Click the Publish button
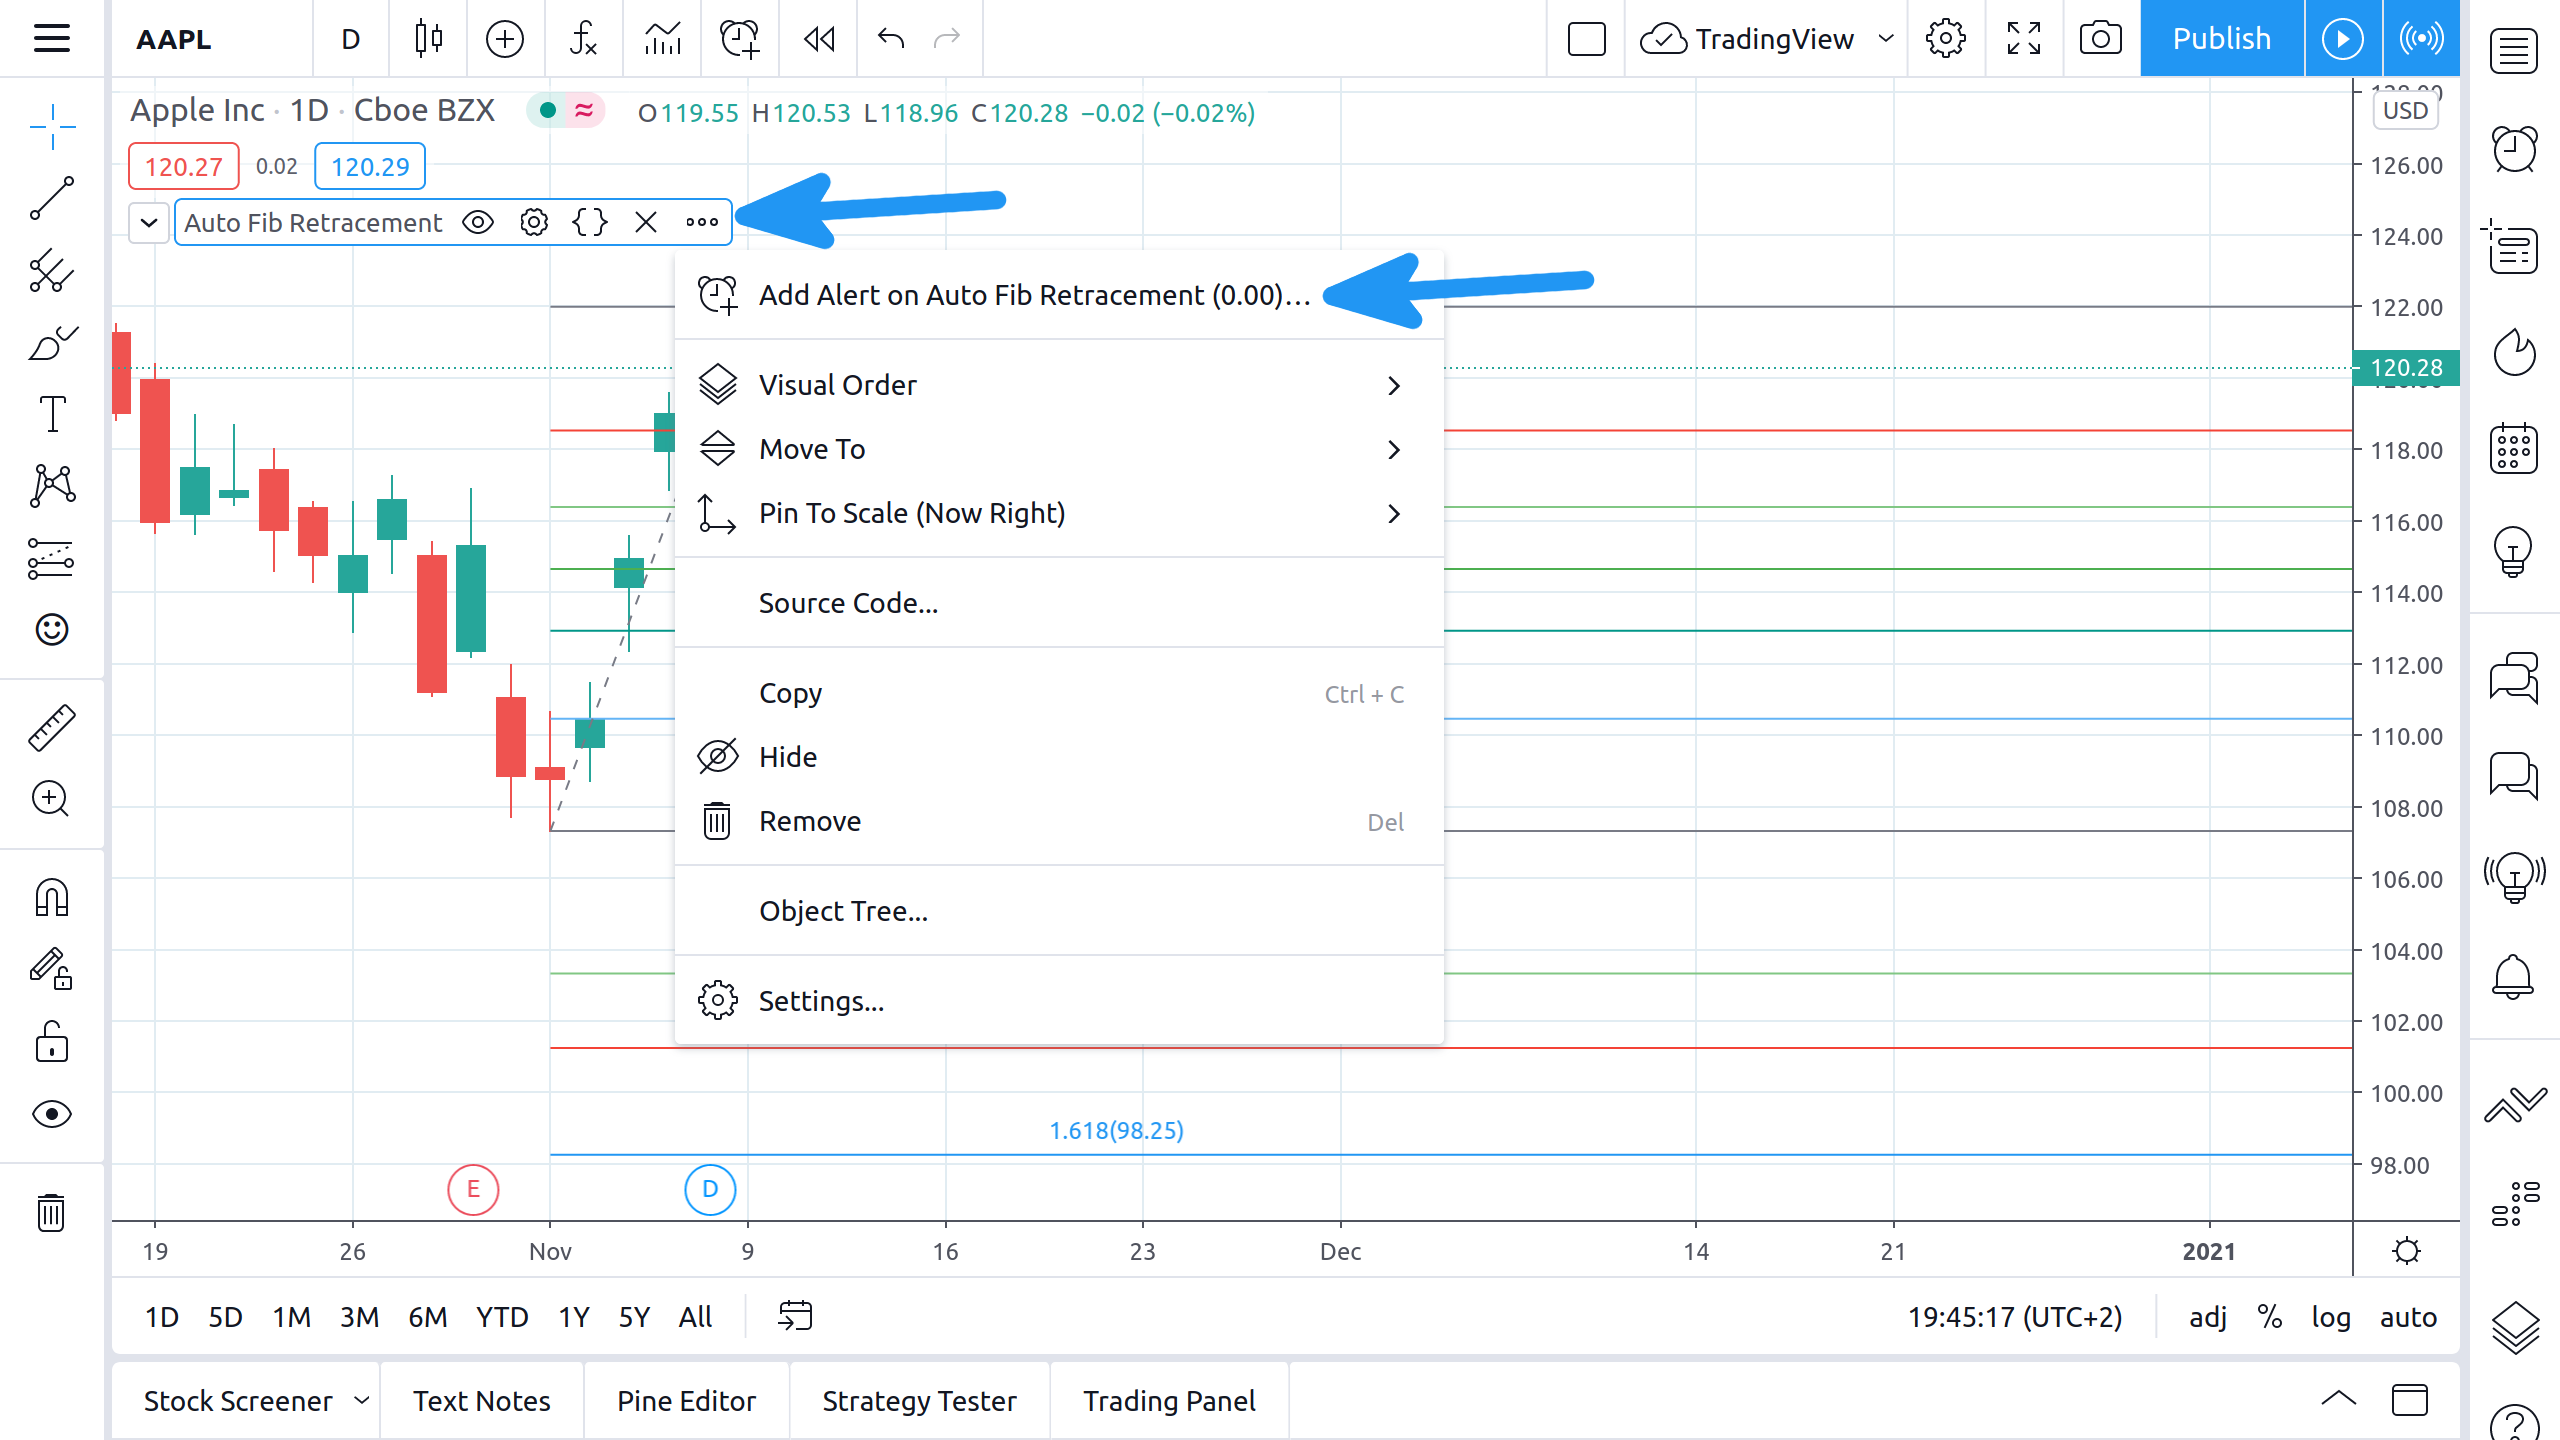The image size is (2560, 1440). pos(2222,39)
